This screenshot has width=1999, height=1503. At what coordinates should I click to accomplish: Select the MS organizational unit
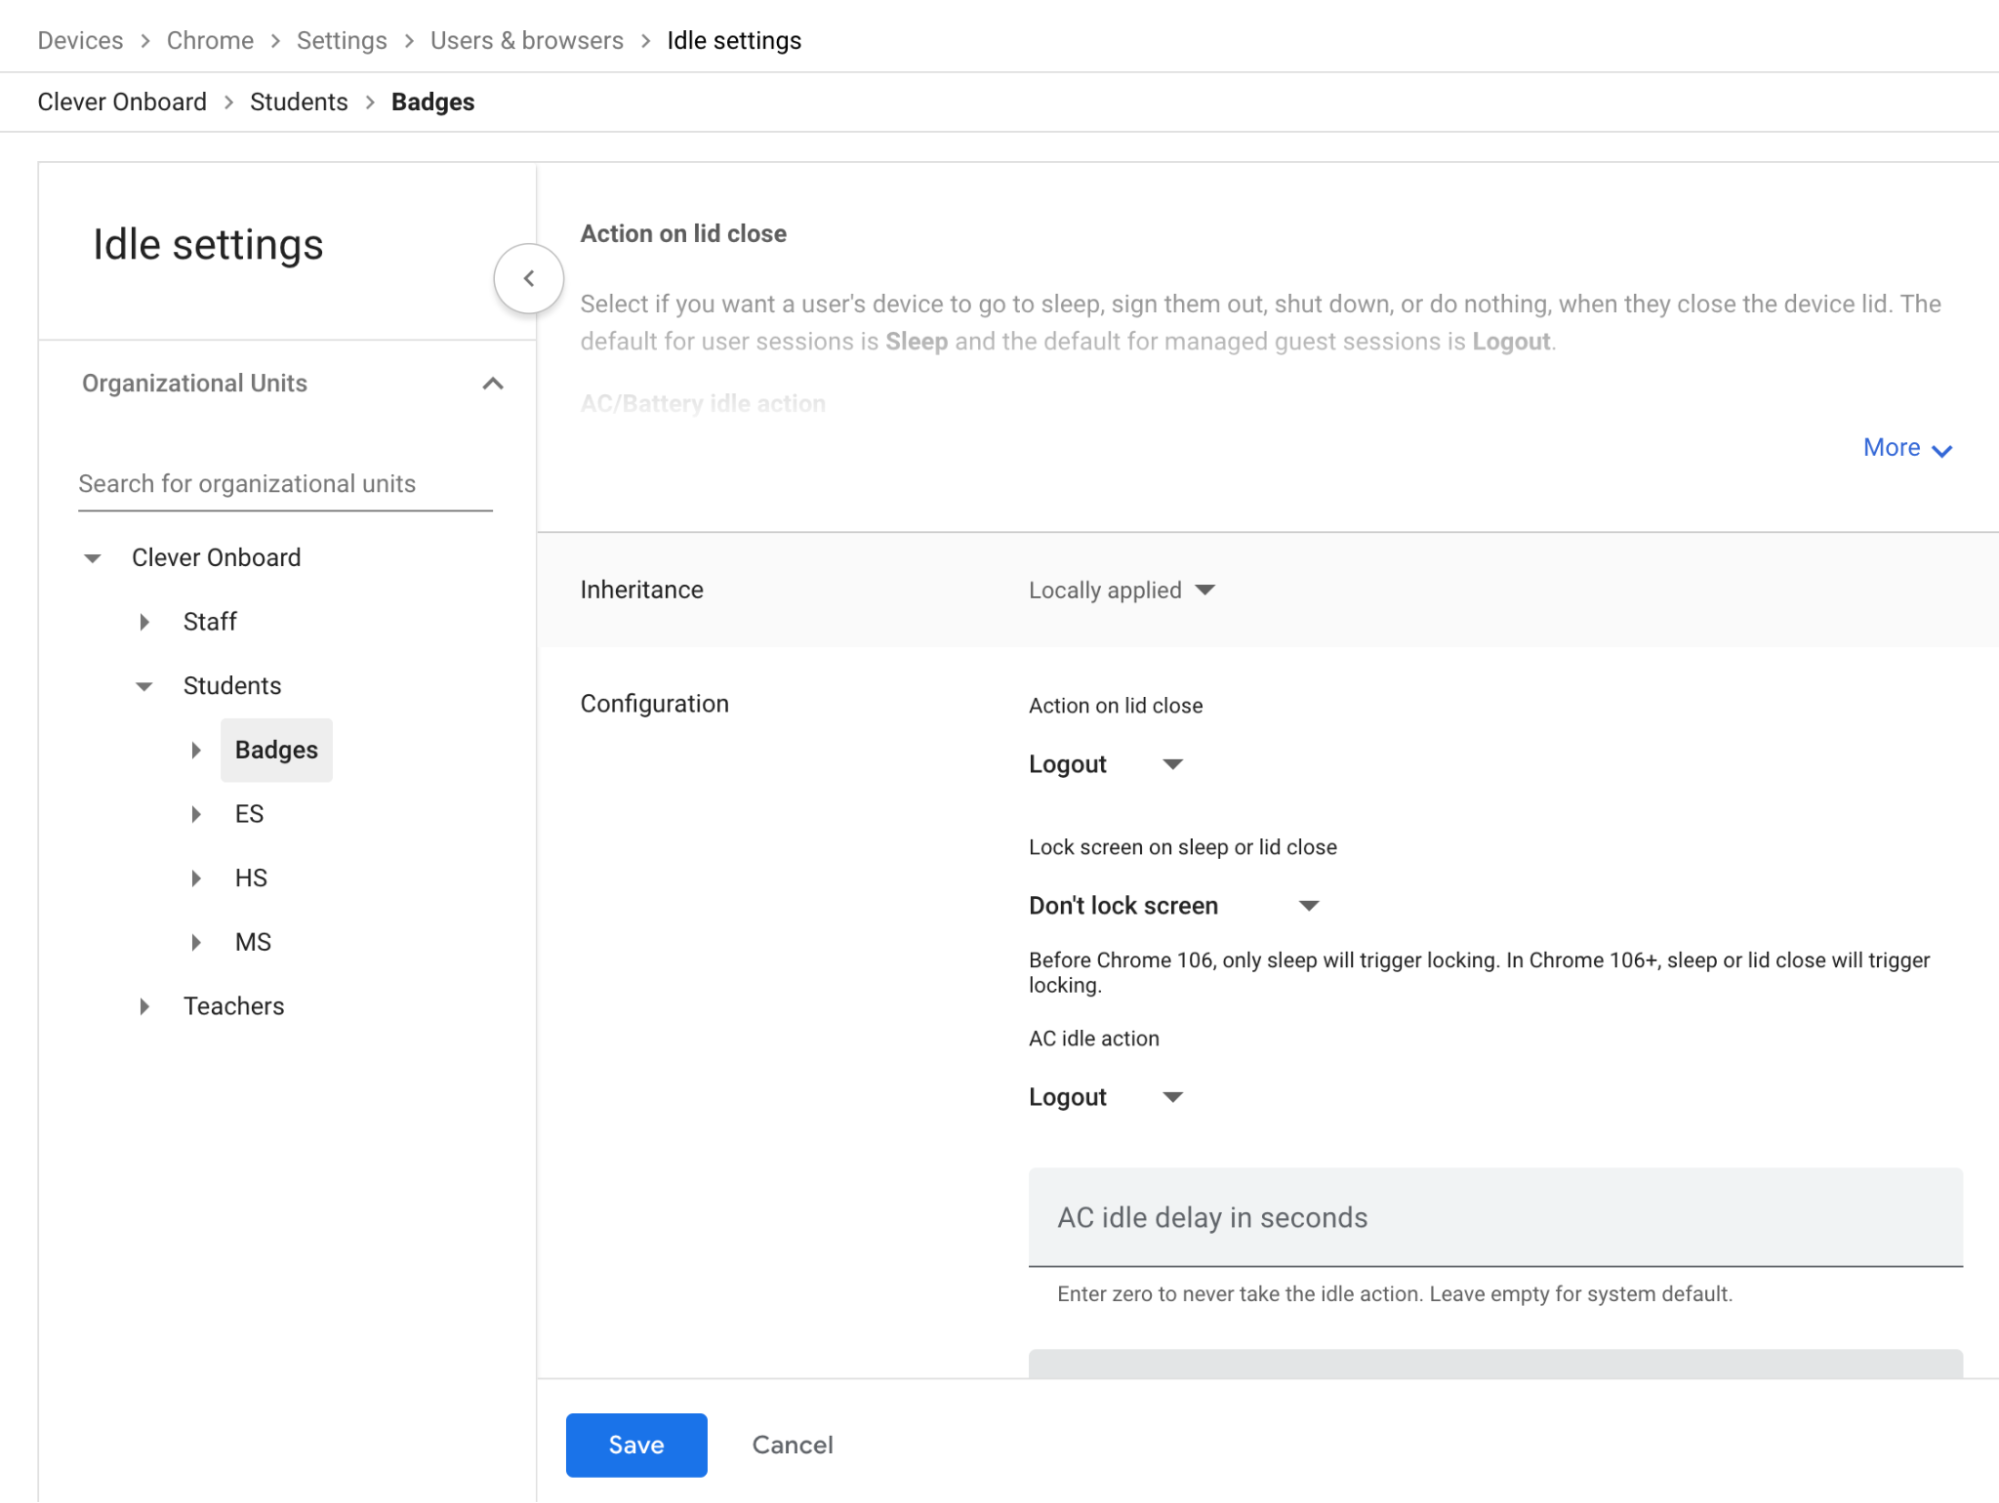(253, 941)
